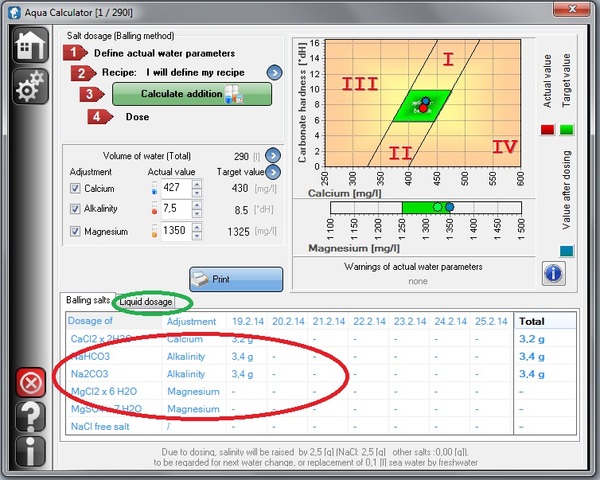
Task: Expand recipe selection arrow button
Action: tap(274, 73)
